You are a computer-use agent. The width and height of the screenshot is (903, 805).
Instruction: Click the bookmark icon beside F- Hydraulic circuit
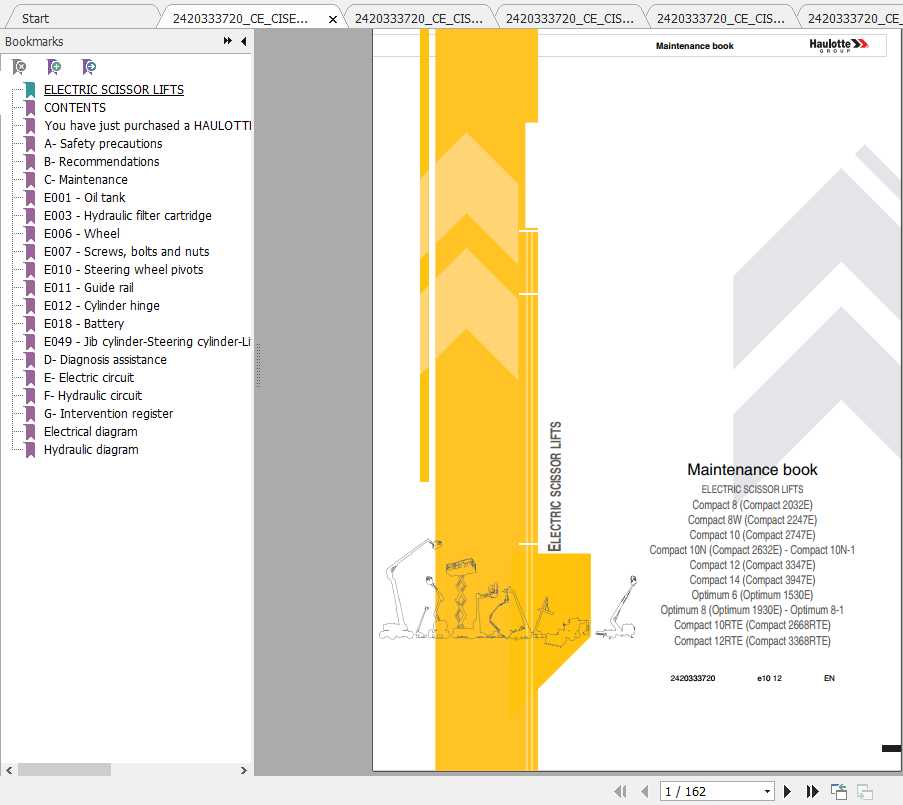click(x=30, y=396)
